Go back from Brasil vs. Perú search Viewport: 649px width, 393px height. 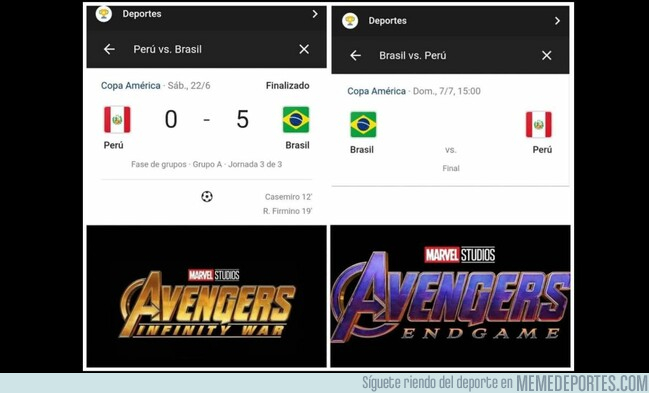(356, 55)
